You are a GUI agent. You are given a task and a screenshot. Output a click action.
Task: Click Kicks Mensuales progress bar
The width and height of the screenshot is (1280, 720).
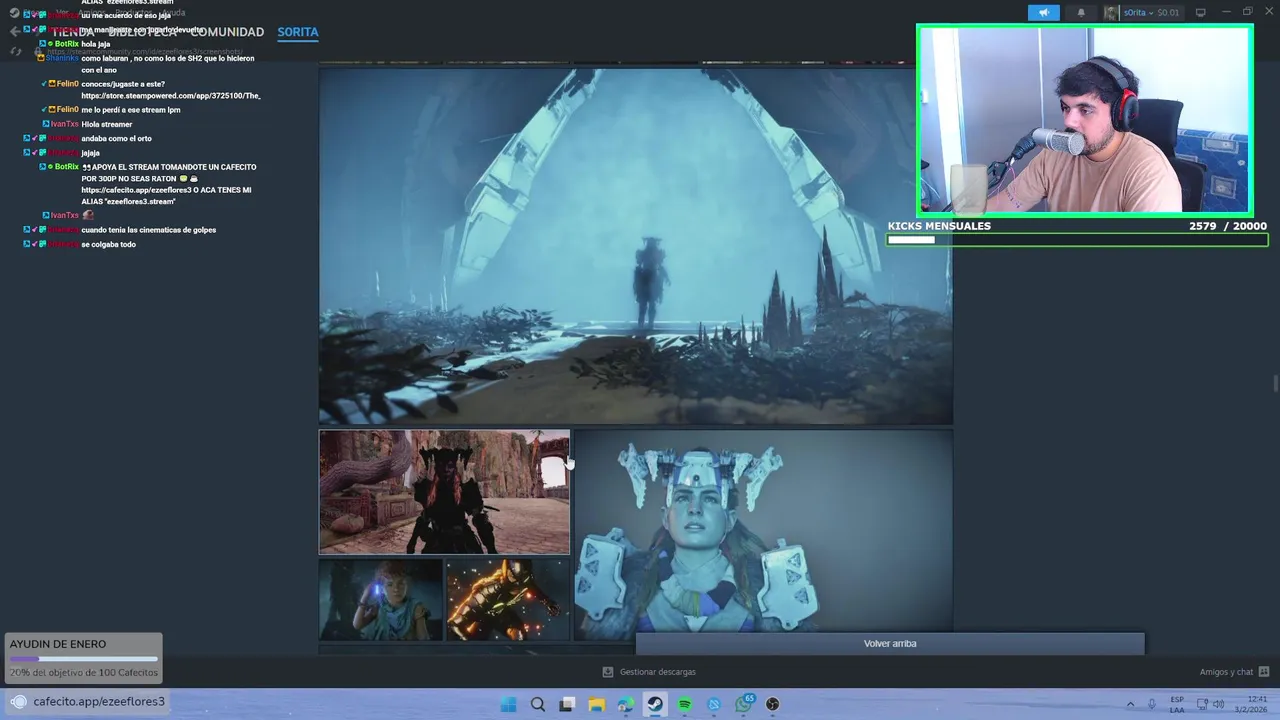pyautogui.click(x=1077, y=240)
